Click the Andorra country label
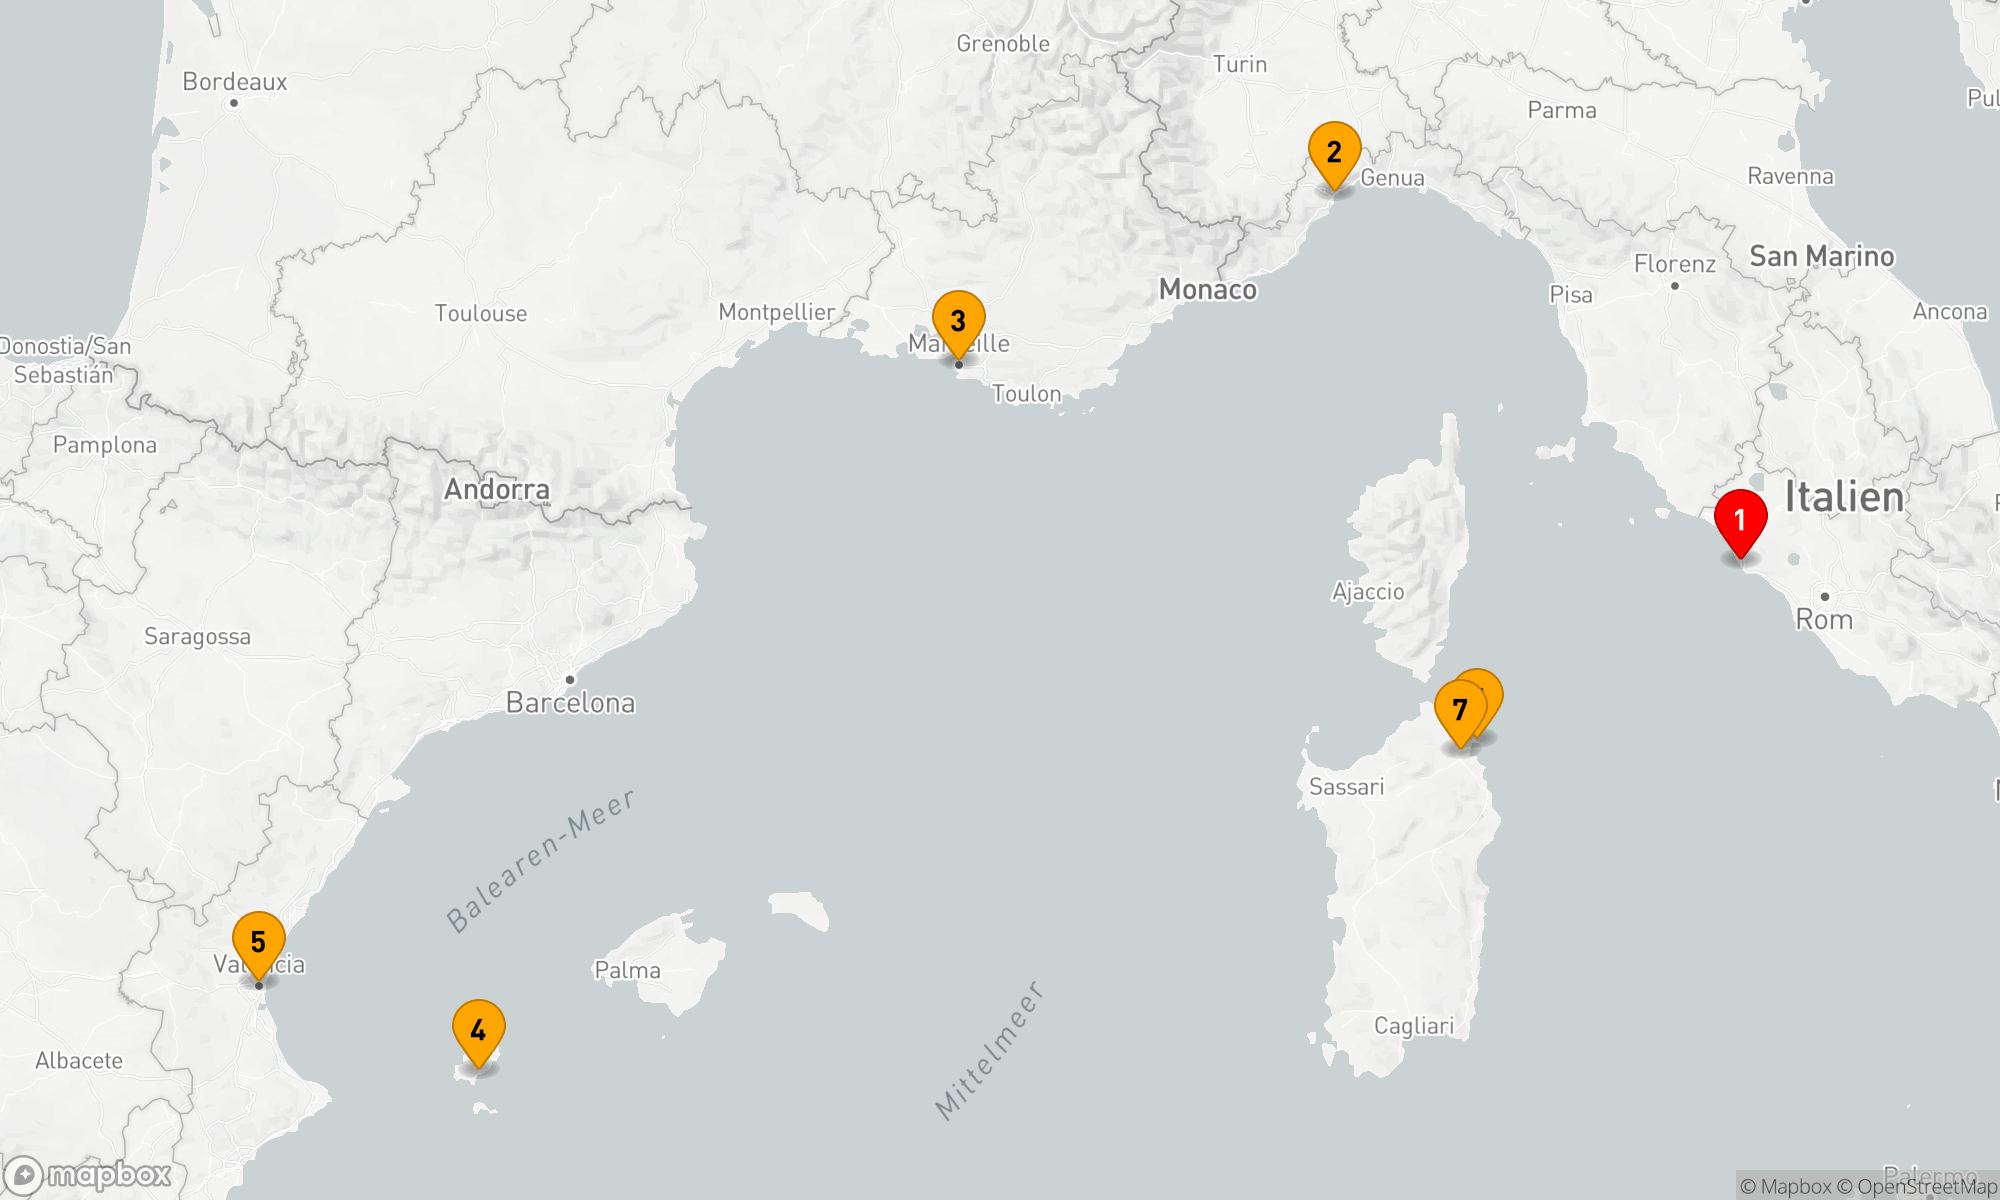The height and width of the screenshot is (1200, 2000). point(497,489)
